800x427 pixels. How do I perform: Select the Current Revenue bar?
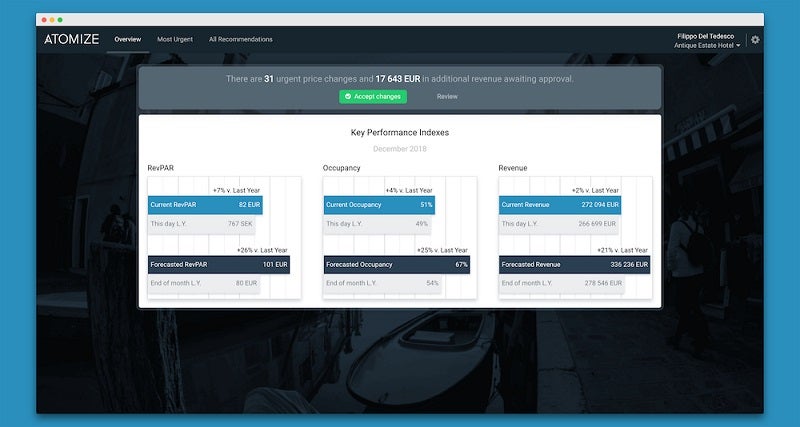click(560, 205)
